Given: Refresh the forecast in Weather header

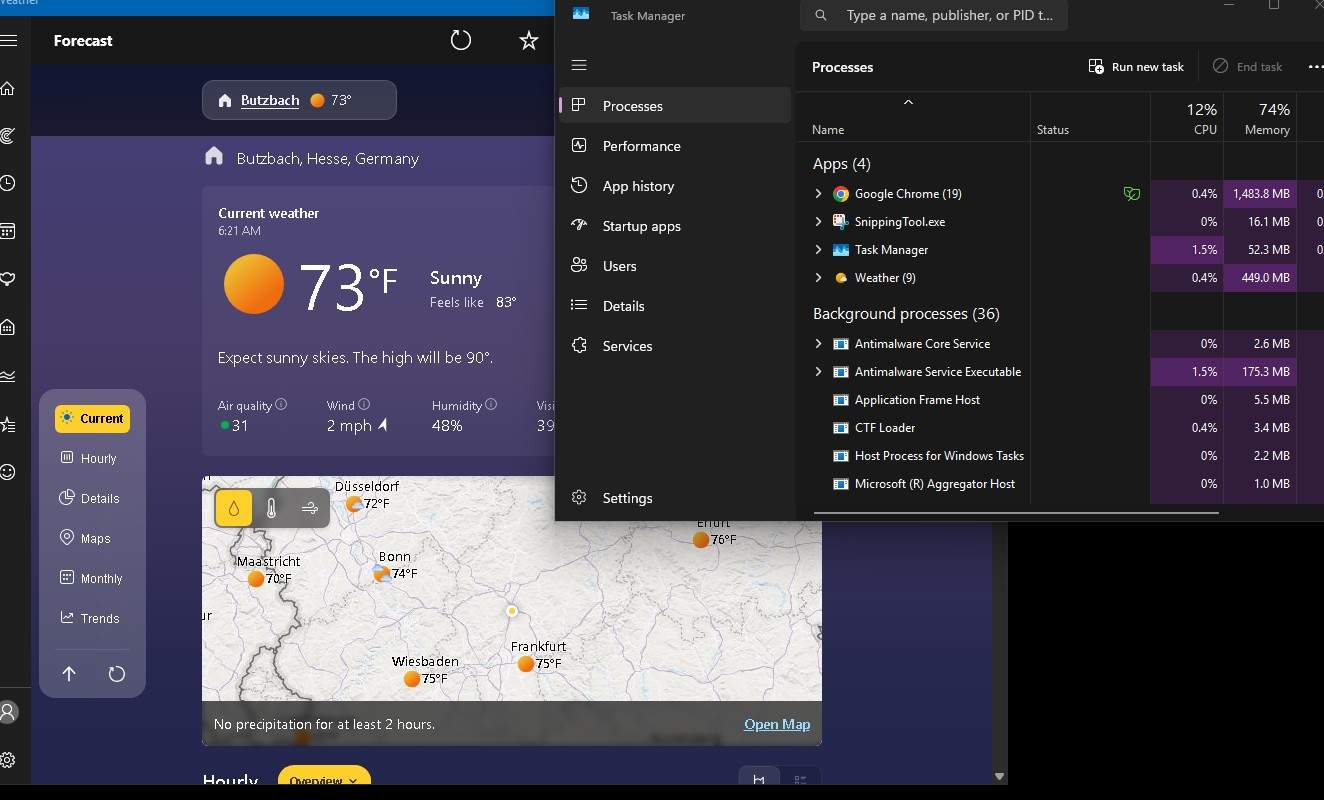Looking at the screenshot, I should [460, 40].
